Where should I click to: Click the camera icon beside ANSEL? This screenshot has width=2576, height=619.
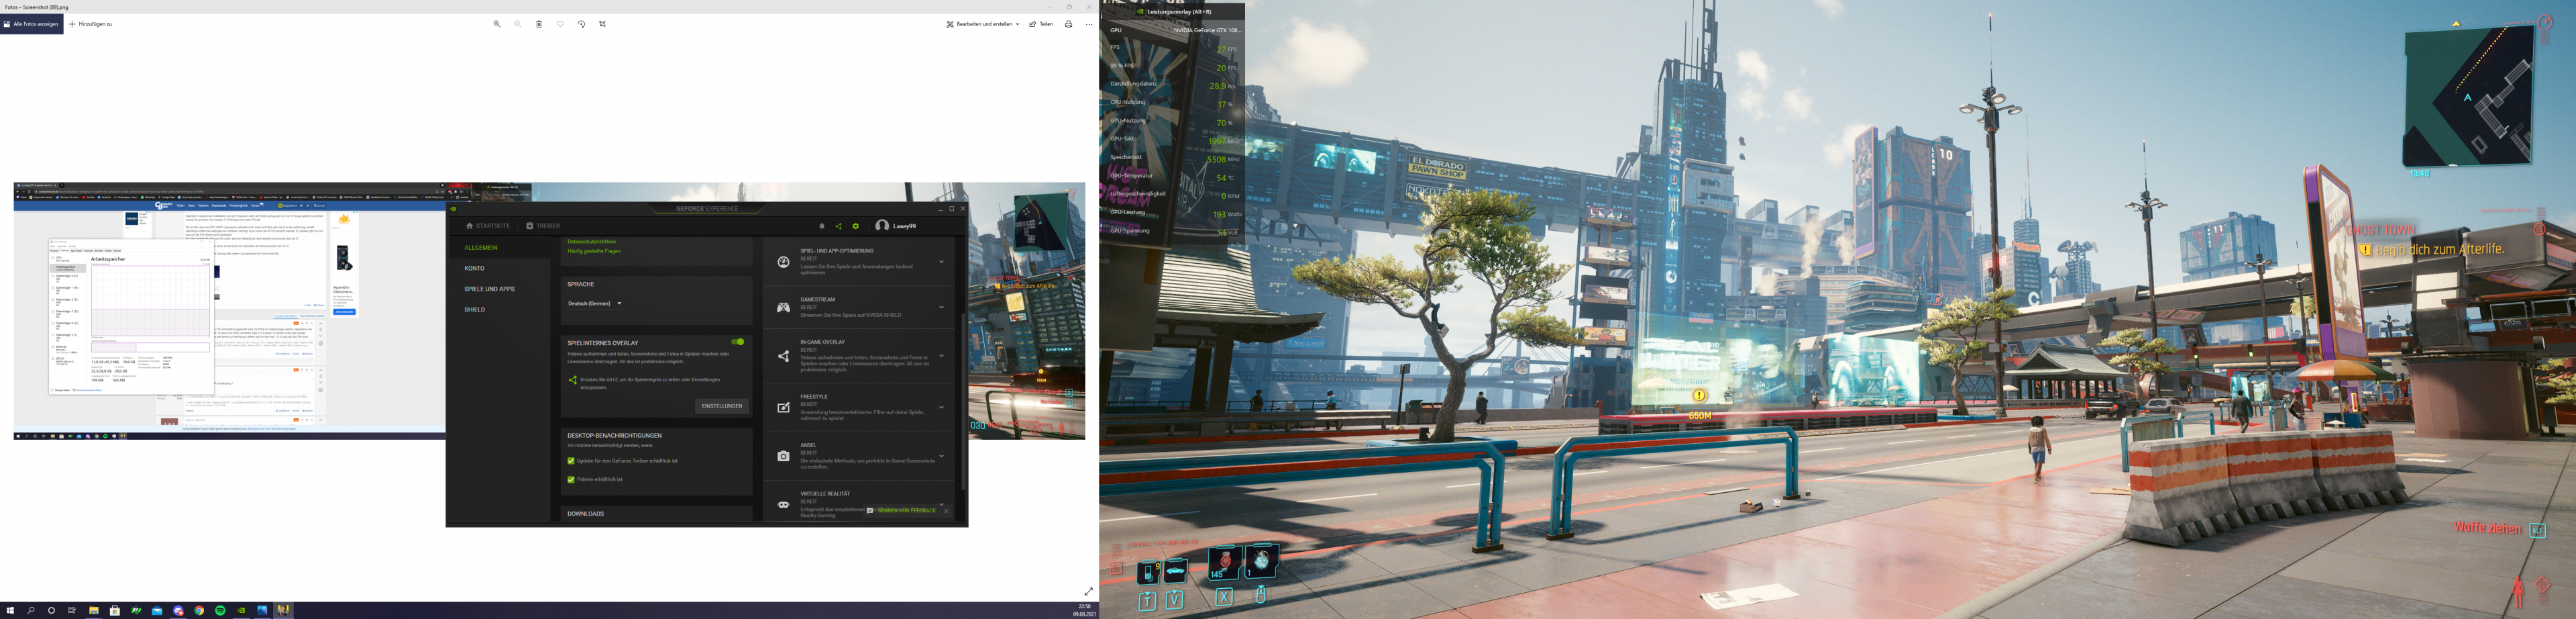tap(783, 456)
